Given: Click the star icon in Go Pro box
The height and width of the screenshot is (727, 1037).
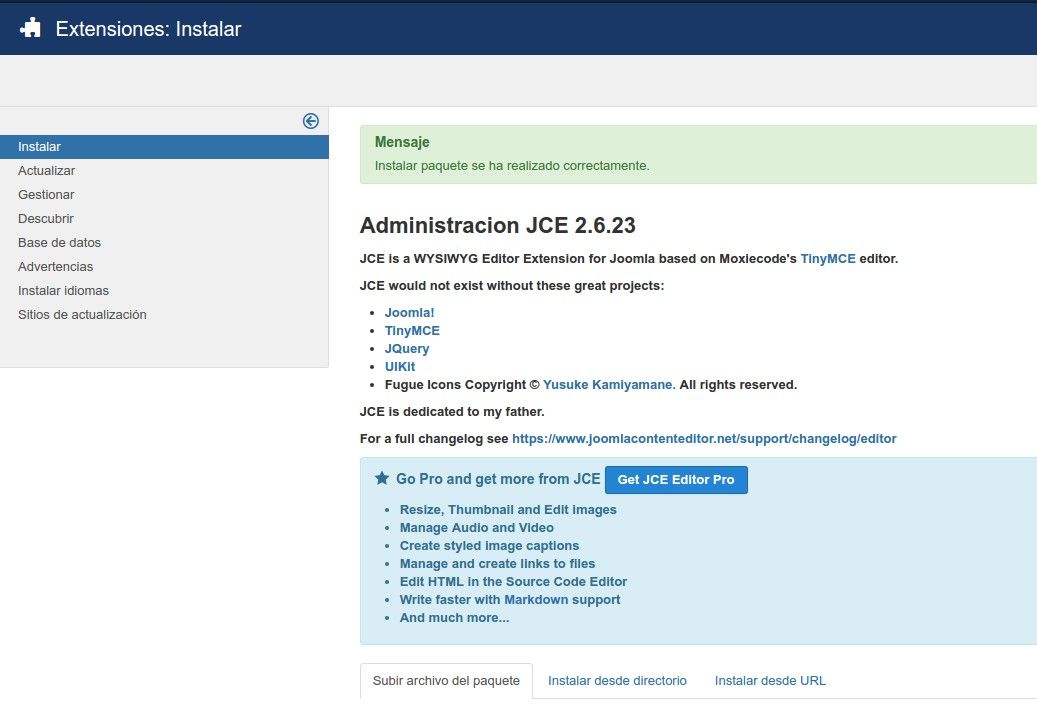Looking at the screenshot, I should pyautogui.click(x=382, y=478).
